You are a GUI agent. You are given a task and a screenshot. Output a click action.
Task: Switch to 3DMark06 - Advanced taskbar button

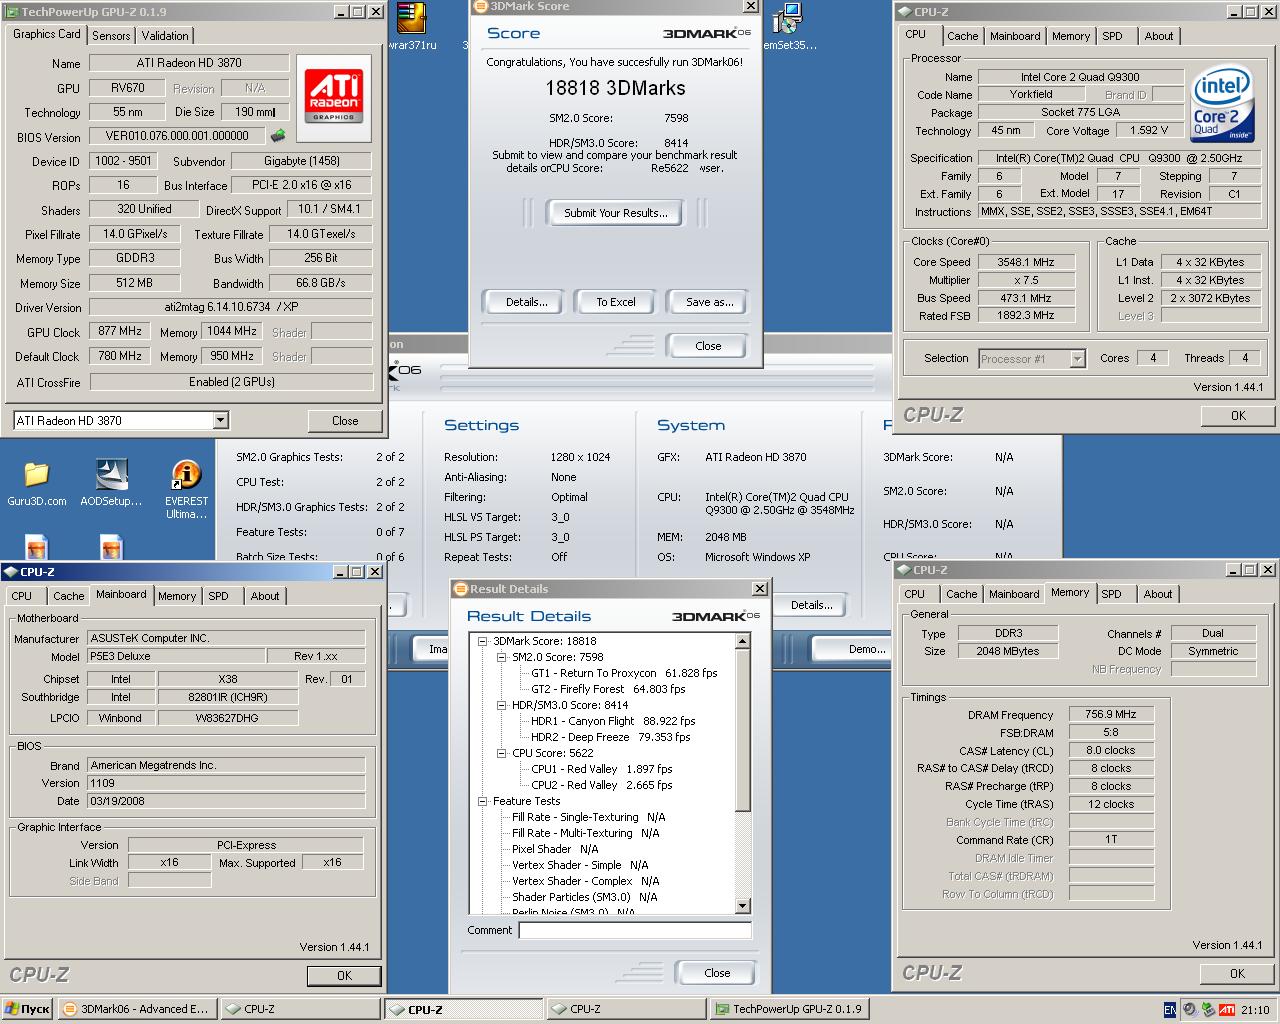pyautogui.click(x=136, y=1009)
